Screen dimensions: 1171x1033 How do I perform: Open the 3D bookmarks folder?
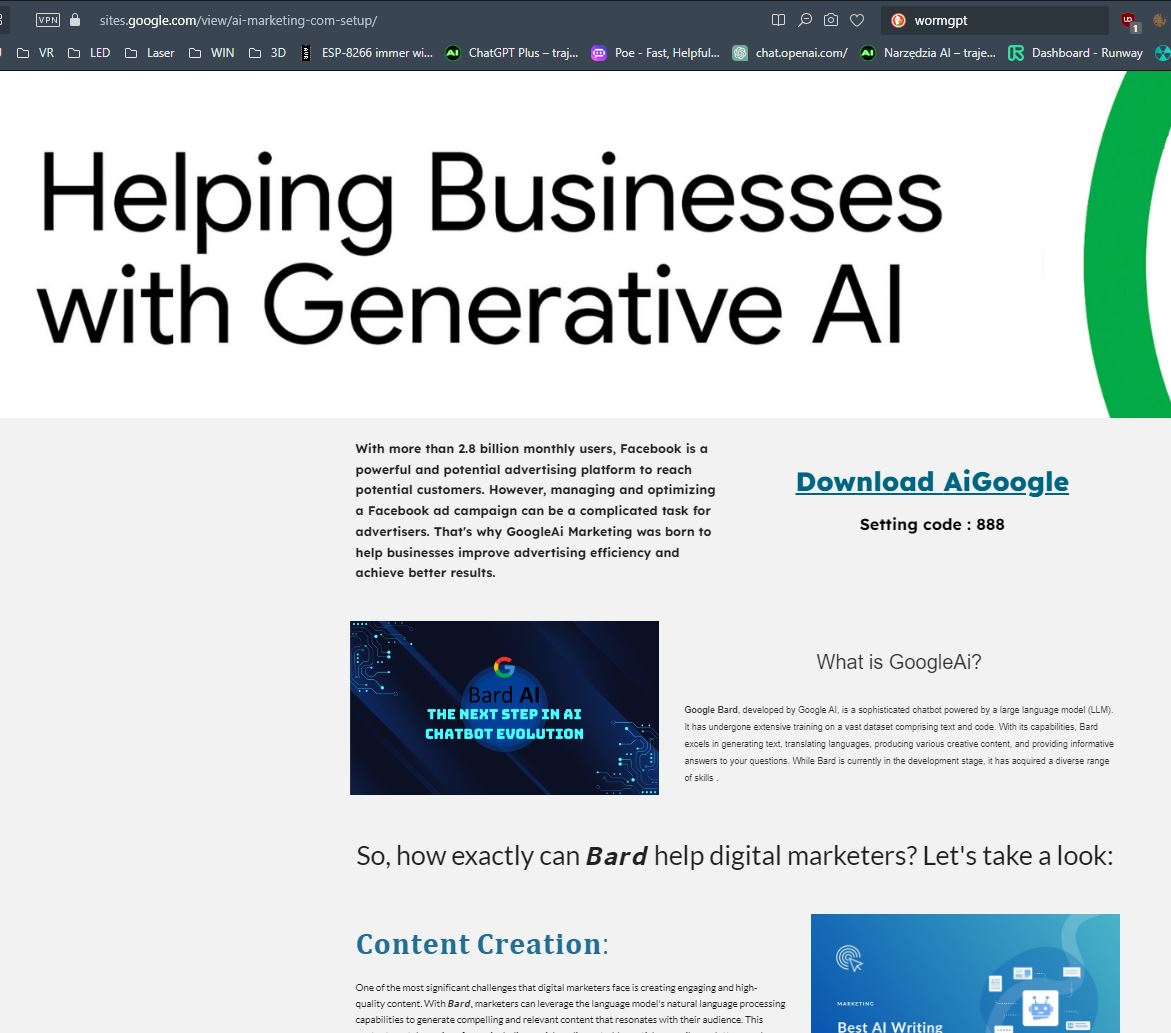[x=267, y=53]
